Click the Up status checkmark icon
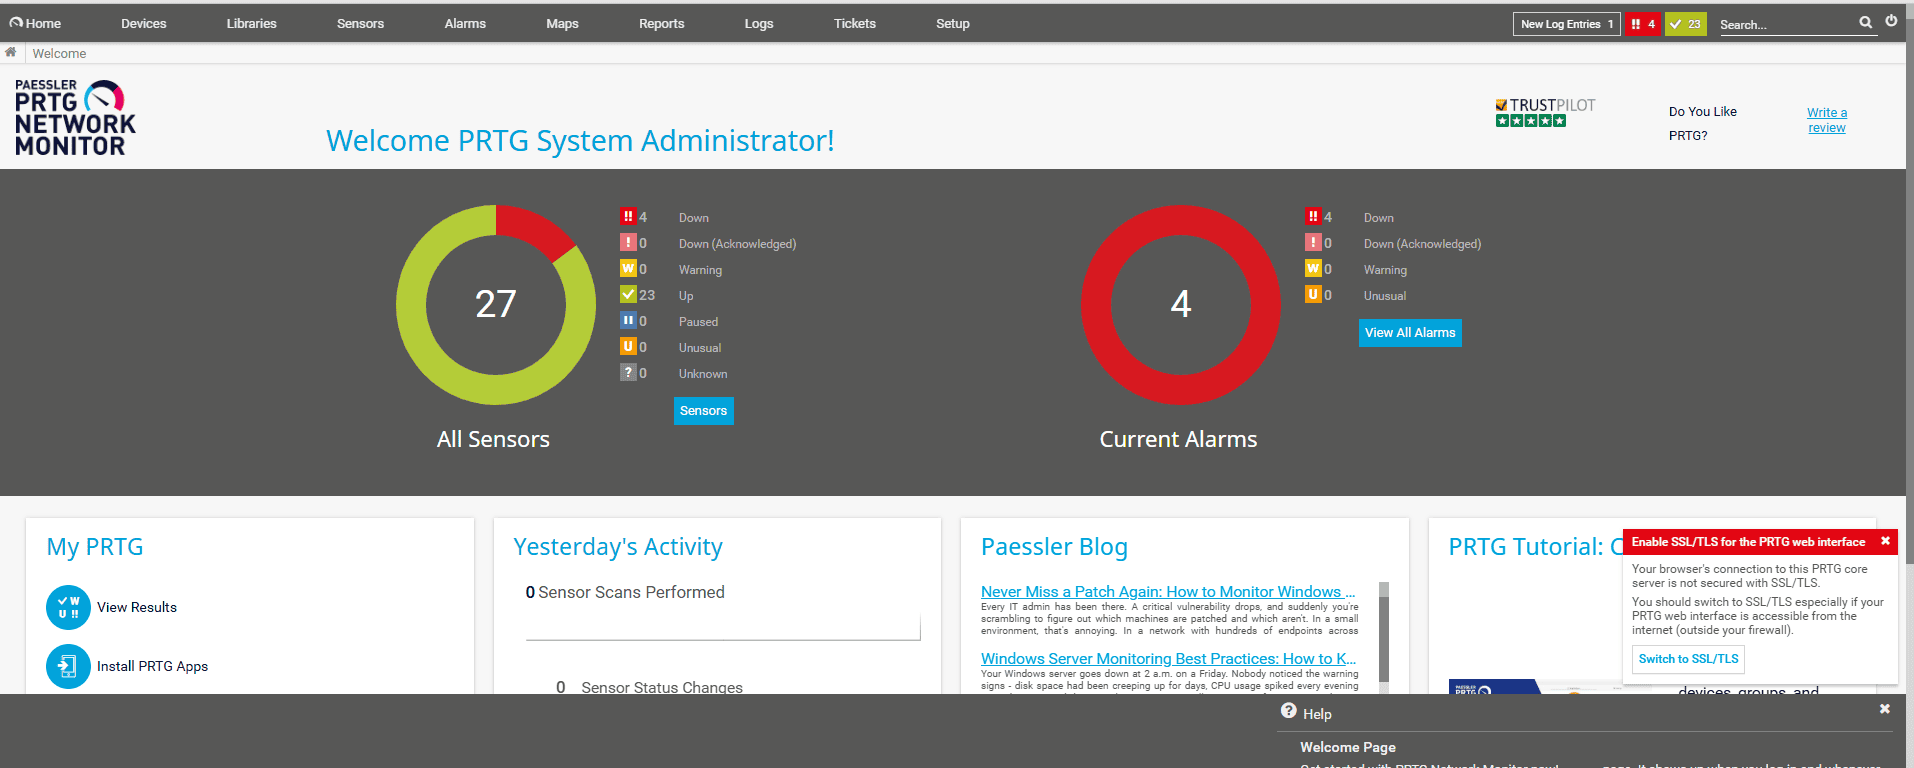The height and width of the screenshot is (768, 1914). 628,294
